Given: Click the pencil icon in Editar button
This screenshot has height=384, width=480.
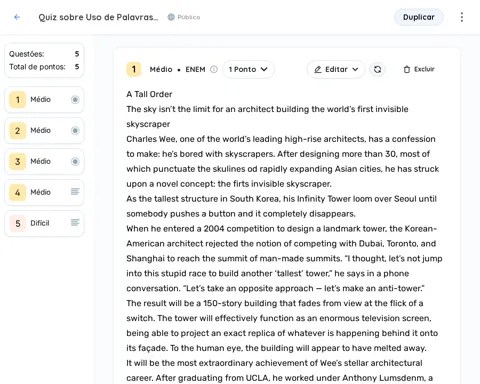Looking at the screenshot, I should (318, 69).
